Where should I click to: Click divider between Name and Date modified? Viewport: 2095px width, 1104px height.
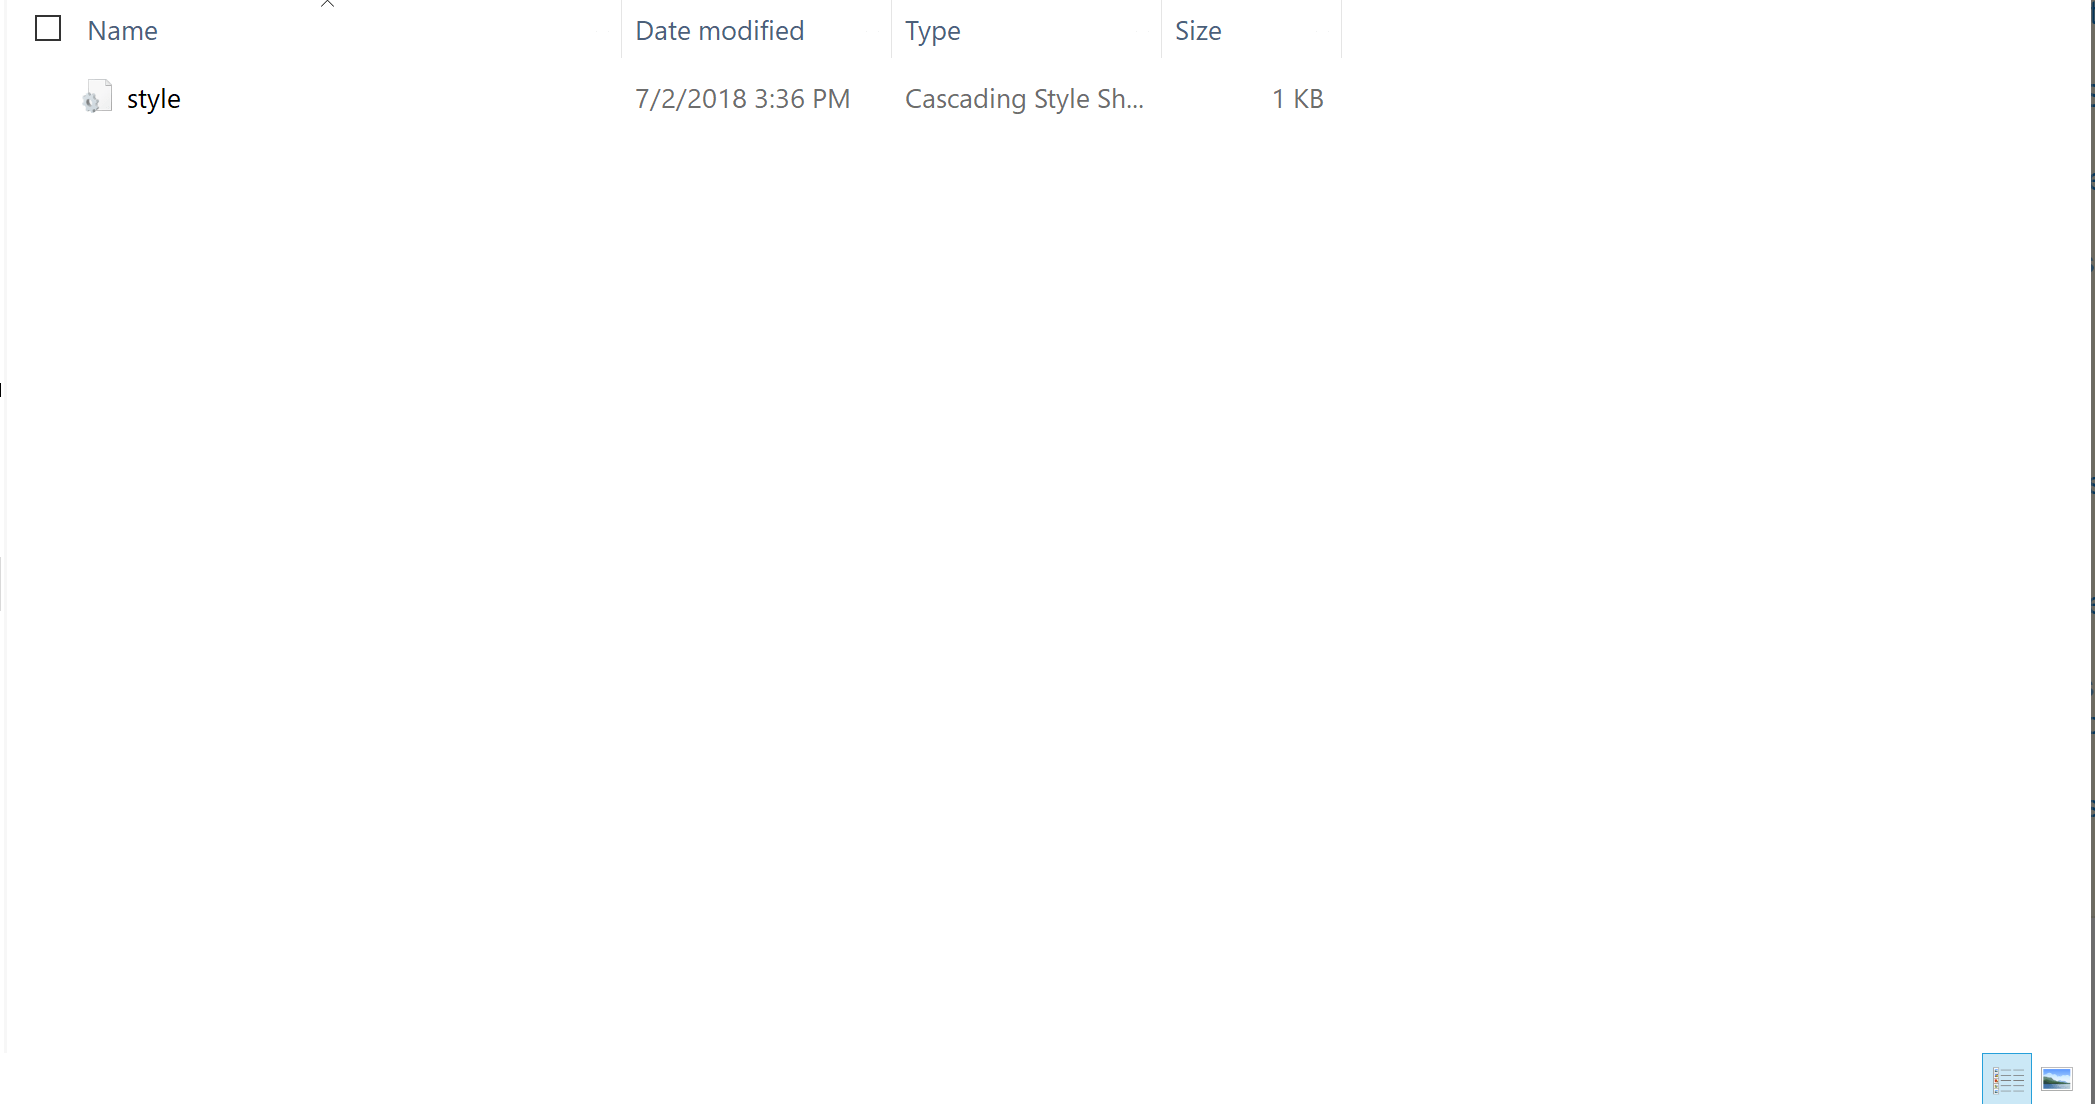coord(621,30)
